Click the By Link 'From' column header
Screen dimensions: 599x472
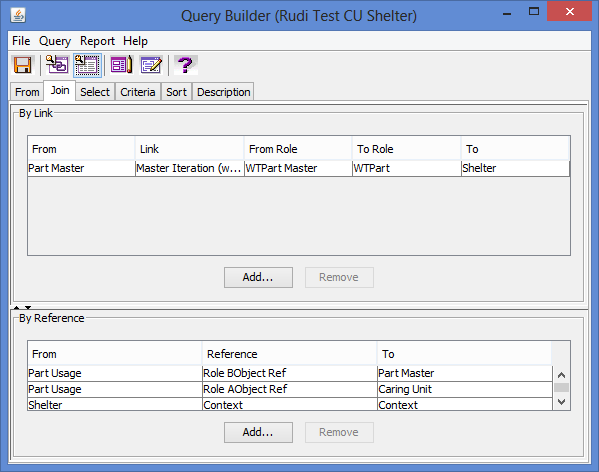(x=81, y=149)
